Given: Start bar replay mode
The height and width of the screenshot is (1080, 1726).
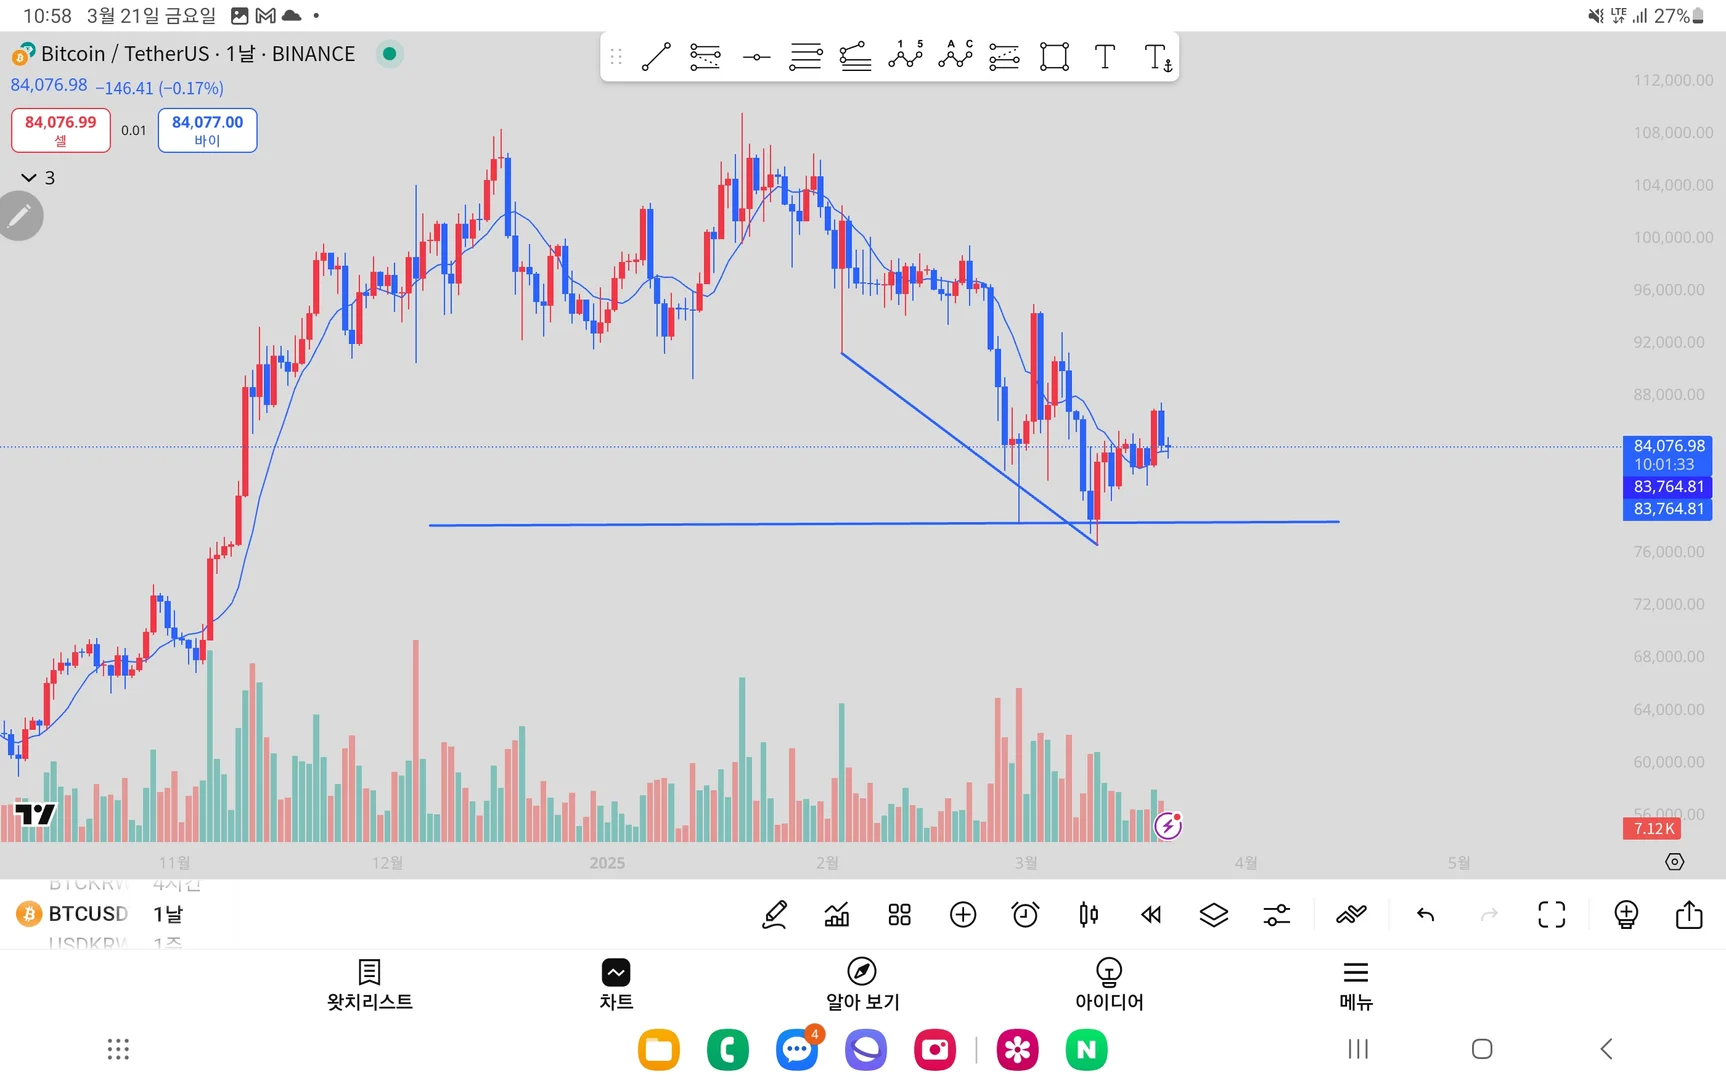Looking at the screenshot, I should [1151, 914].
